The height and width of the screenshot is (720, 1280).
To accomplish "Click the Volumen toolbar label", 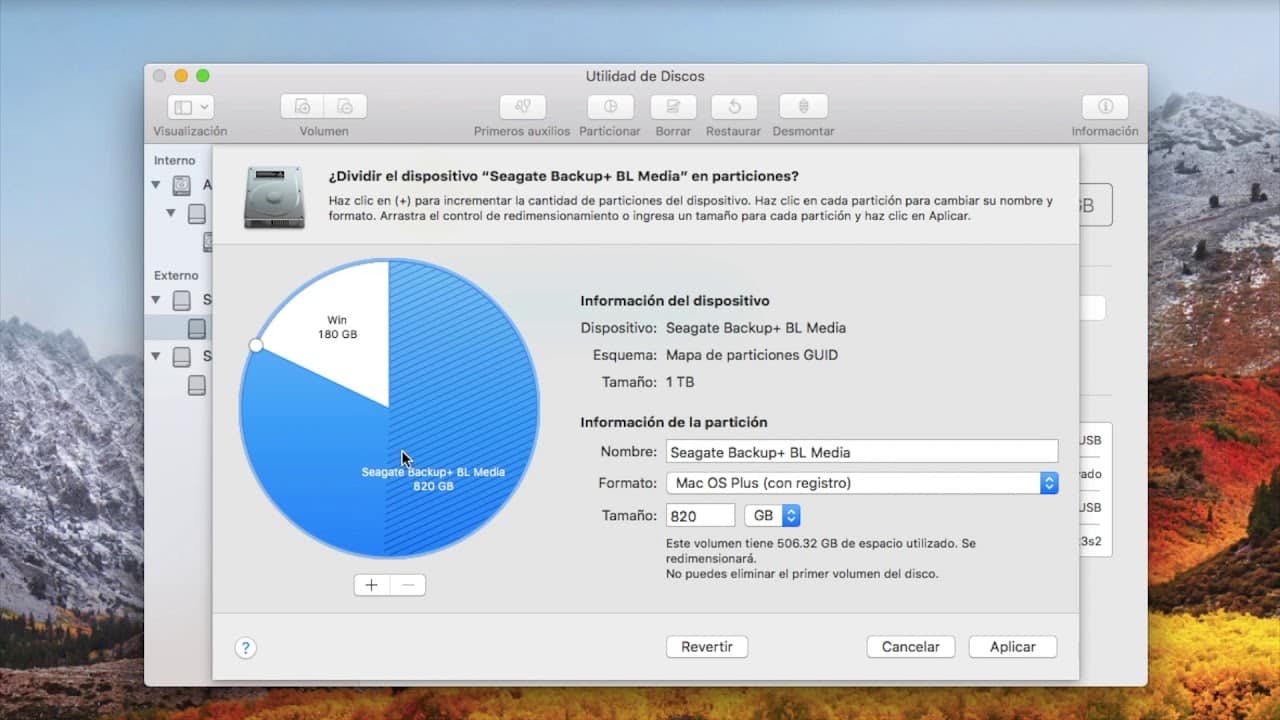I will point(324,131).
